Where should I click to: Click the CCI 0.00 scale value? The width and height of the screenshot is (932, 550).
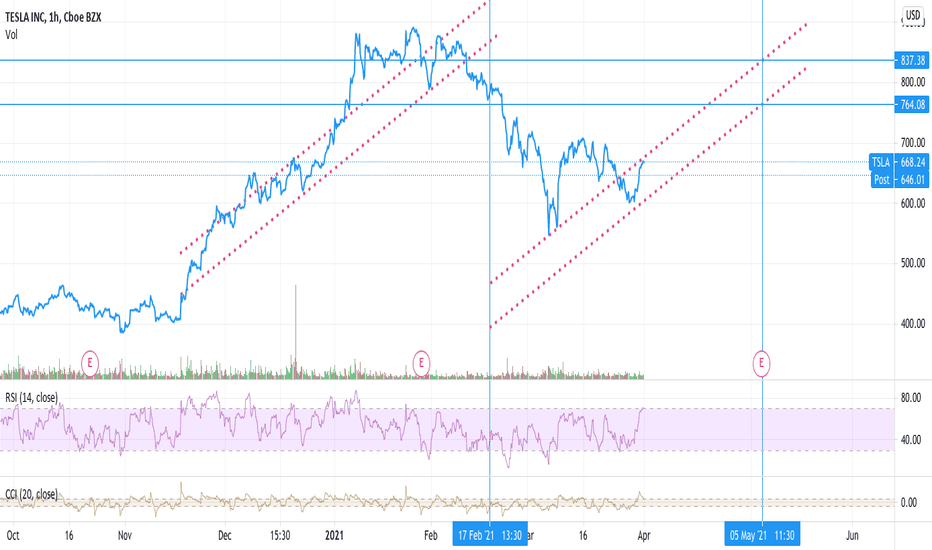point(908,503)
